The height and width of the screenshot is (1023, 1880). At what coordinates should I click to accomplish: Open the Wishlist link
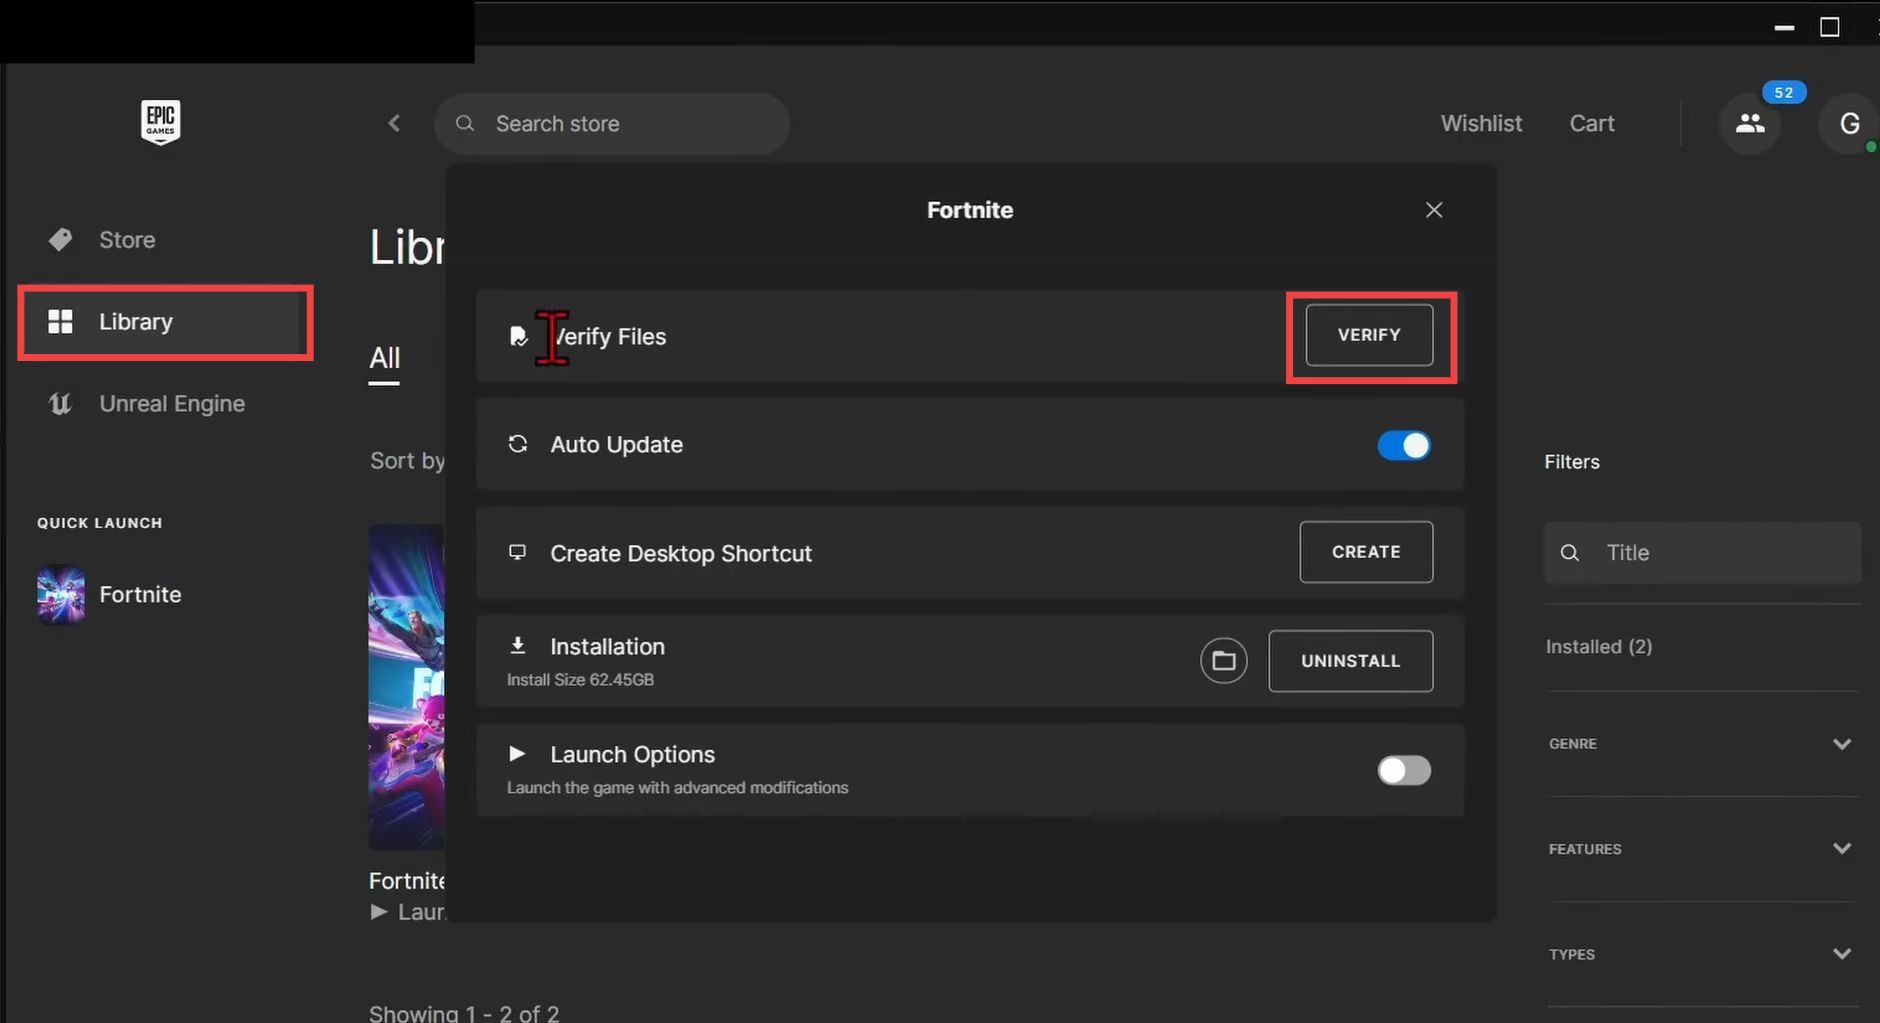[1481, 123]
